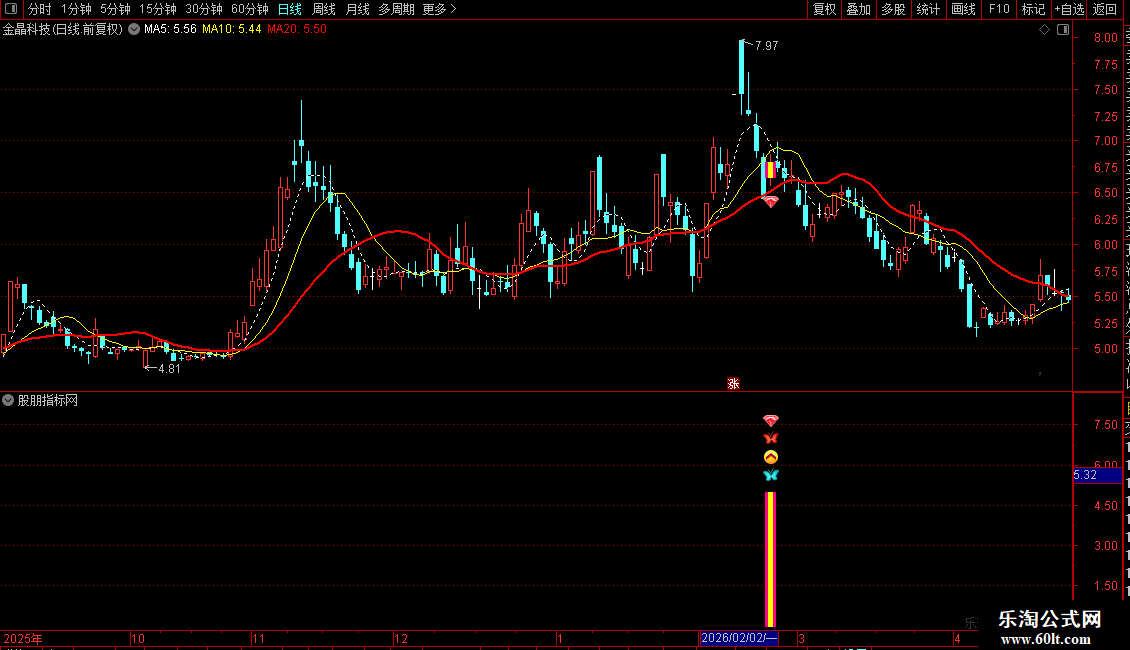Viewport: 1130px width, 650px height.
Task: Click the 7.97 high price marker
Action: pos(766,45)
